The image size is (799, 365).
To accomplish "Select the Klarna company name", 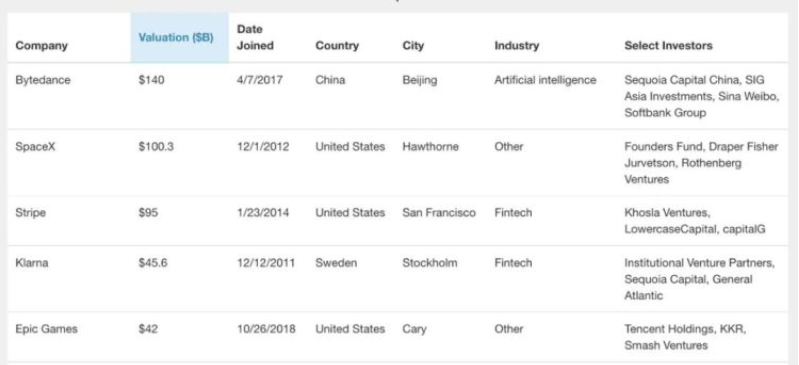I will [x=32, y=263].
